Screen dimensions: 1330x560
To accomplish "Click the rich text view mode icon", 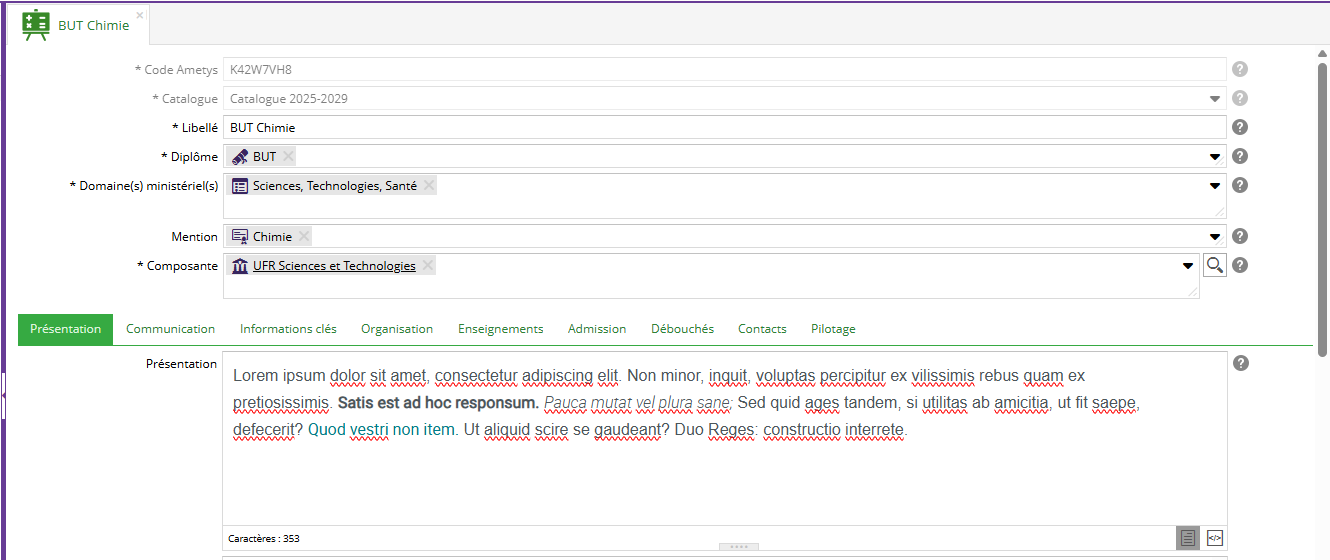I will click(x=1187, y=538).
